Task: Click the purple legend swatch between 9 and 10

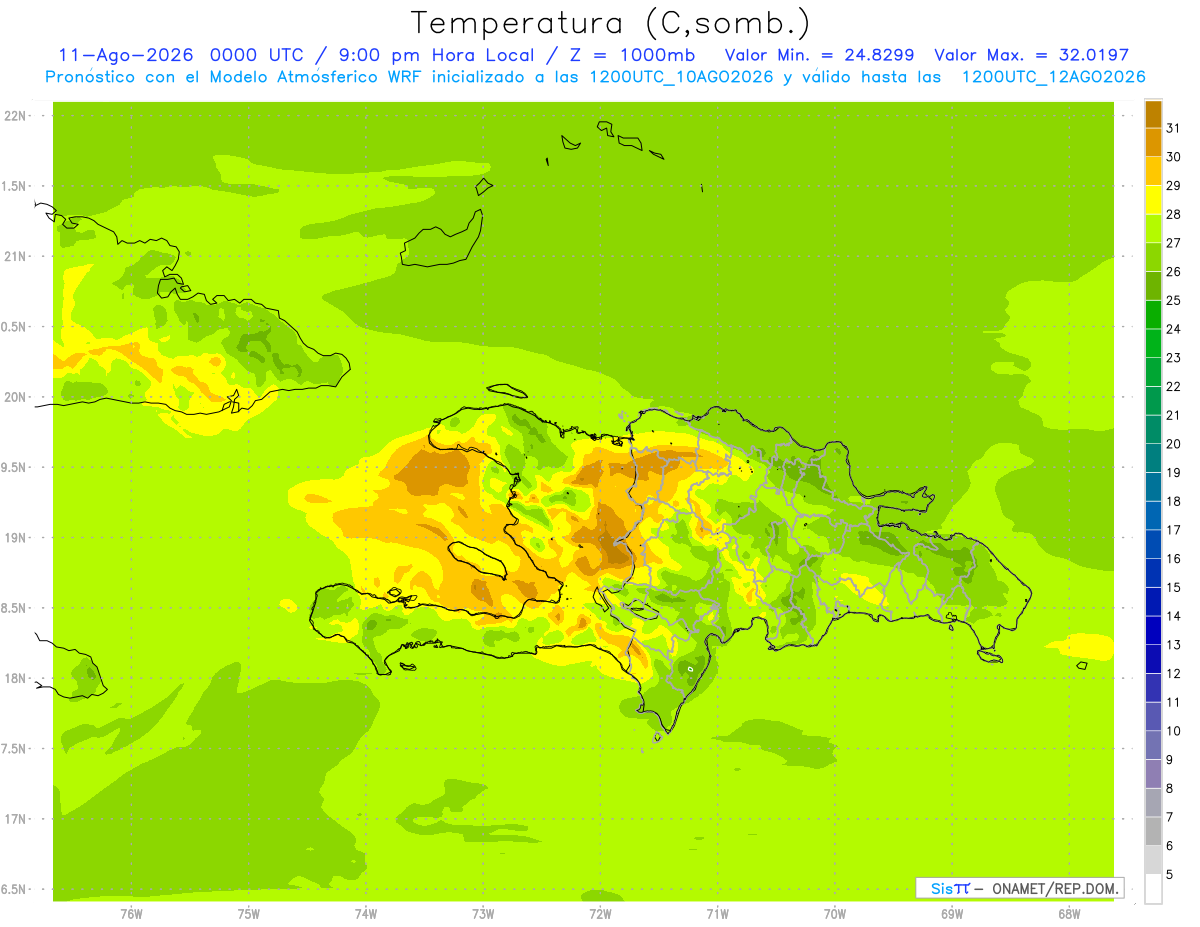Action: point(1153,745)
